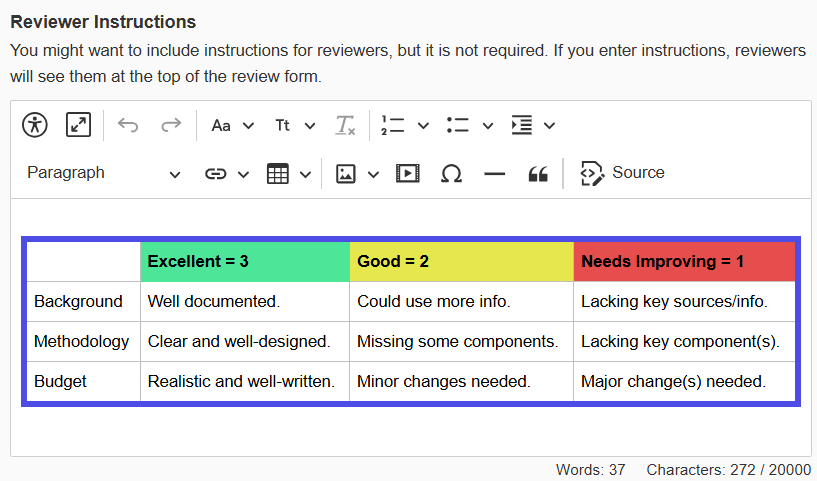Screen dimensions: 817x481
Task: Expand the Aa text style dropdown arrow
Action: point(249,126)
